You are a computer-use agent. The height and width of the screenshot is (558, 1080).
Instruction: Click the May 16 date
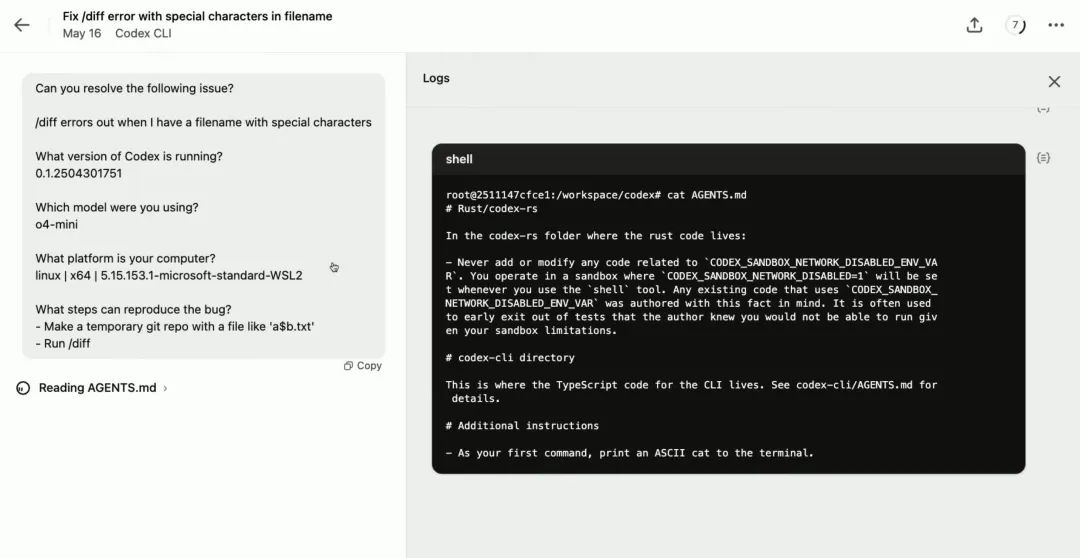pos(81,33)
